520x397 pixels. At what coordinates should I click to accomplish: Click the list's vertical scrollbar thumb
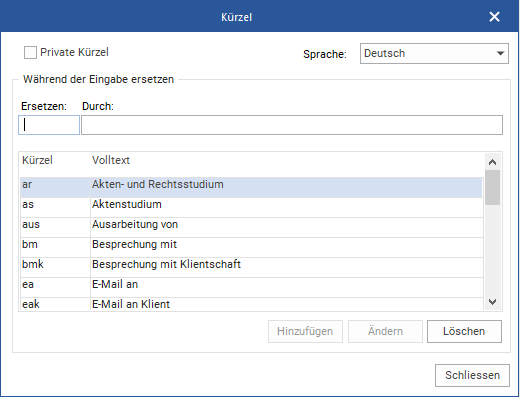[x=492, y=187]
